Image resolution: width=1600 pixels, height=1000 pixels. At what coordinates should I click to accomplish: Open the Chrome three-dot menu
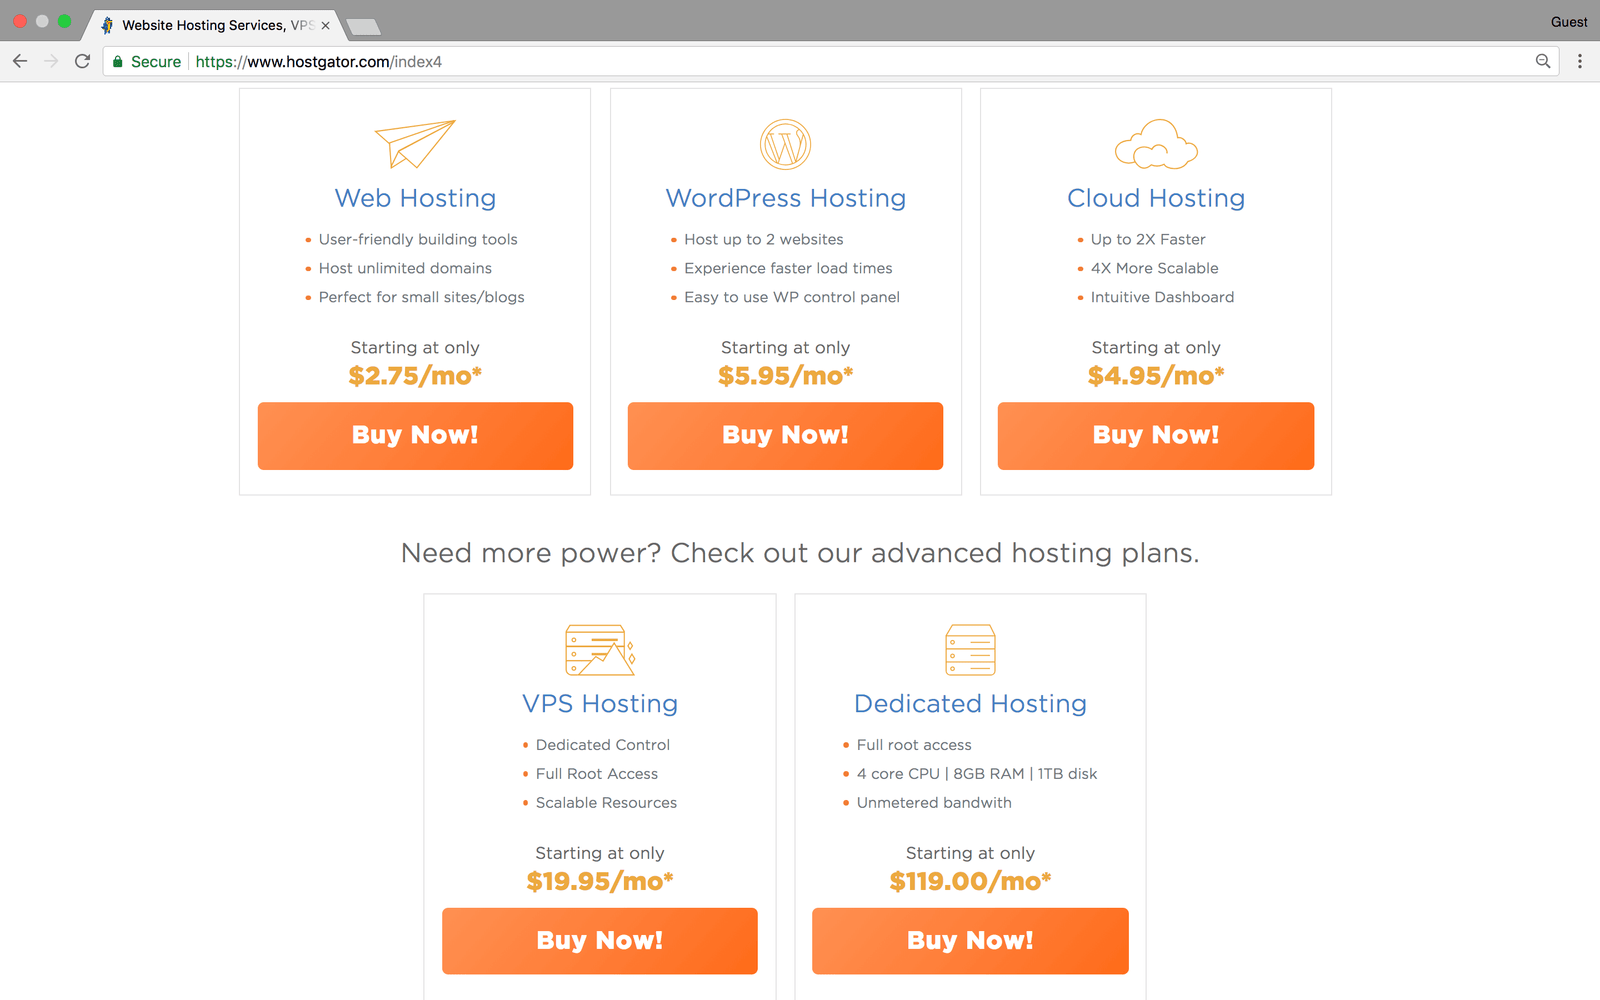click(1580, 61)
